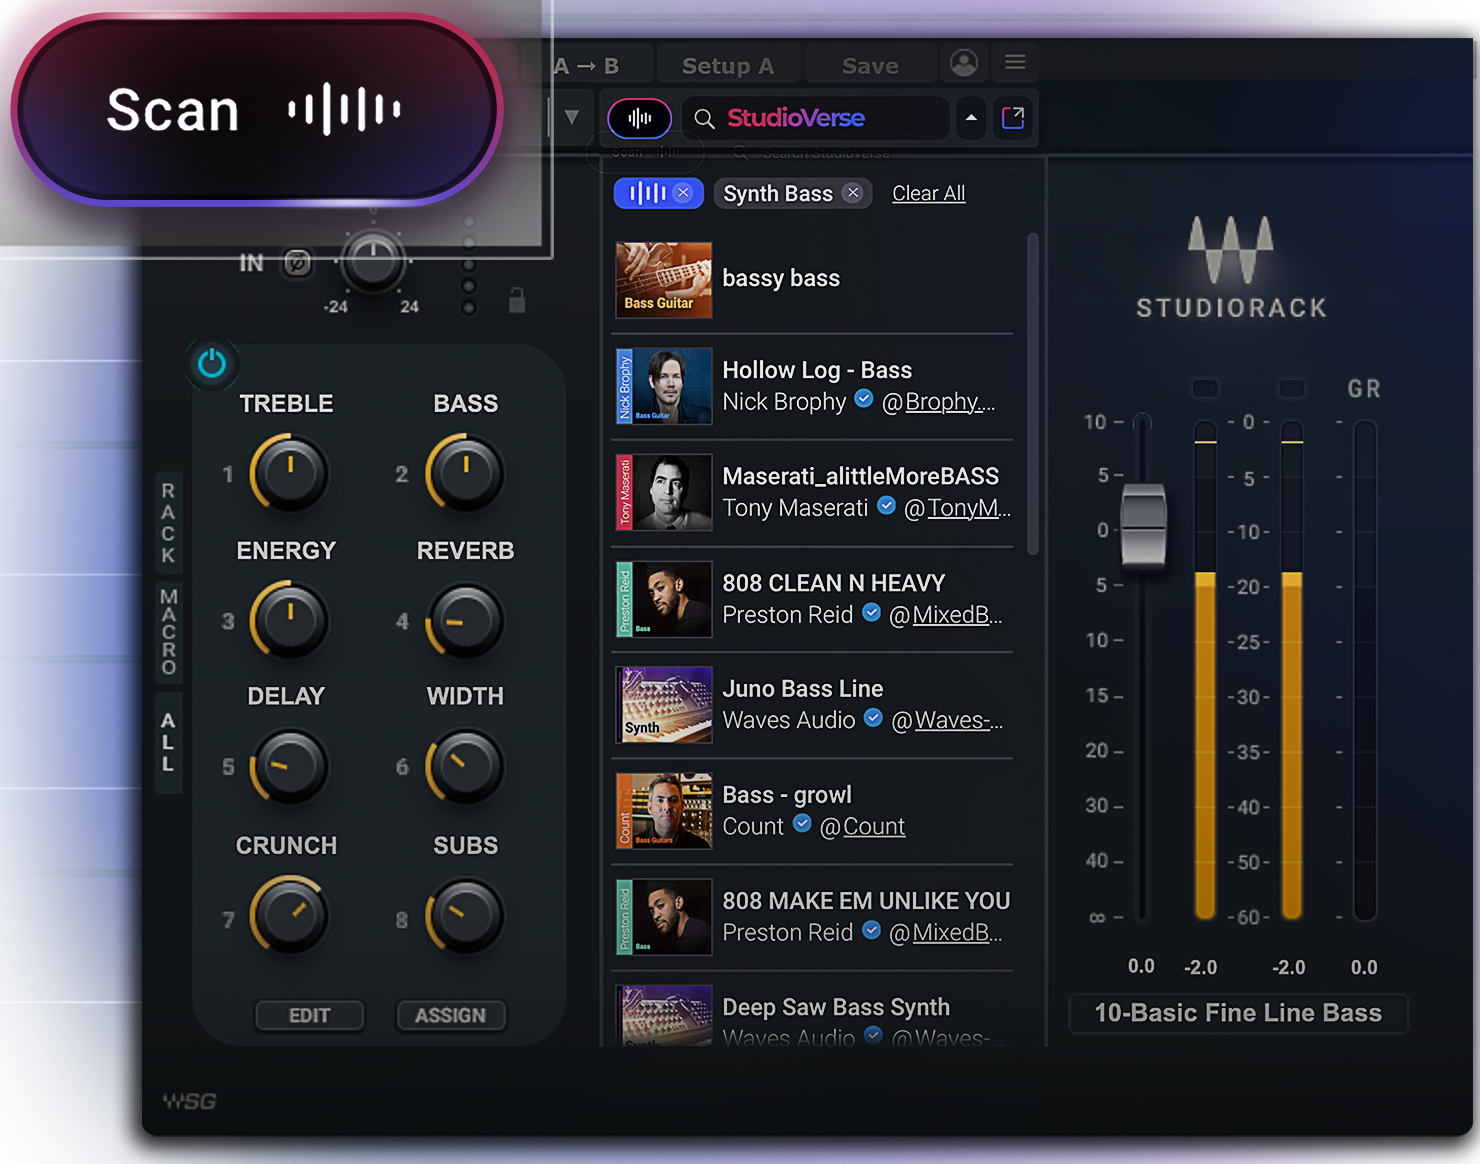Remove the Synth Bass filter tag

pyautogui.click(x=852, y=193)
